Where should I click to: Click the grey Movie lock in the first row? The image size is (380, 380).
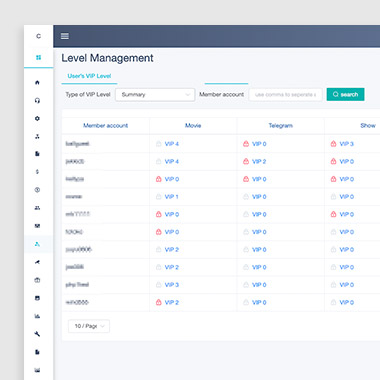[159, 144]
